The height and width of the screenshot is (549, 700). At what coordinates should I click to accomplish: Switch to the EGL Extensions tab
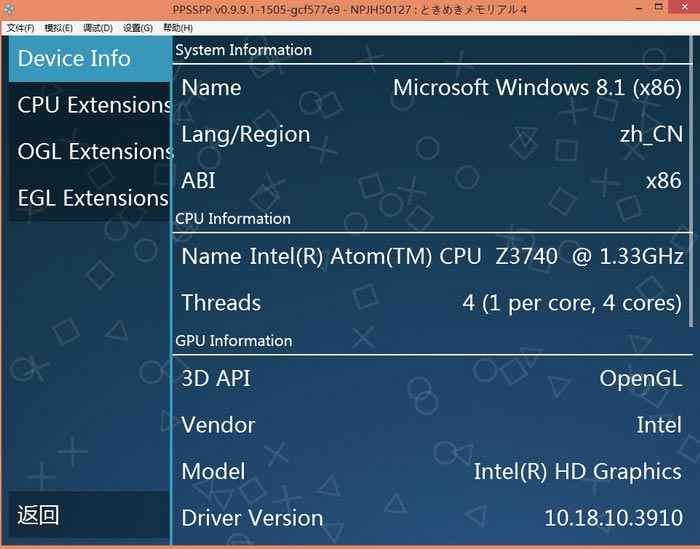pos(90,198)
